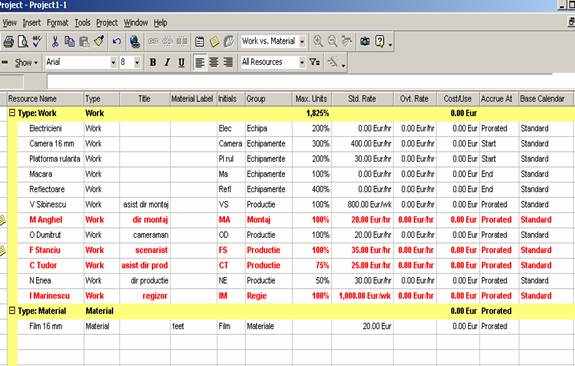Click the Print toolbar icon
The width and height of the screenshot is (575, 366).
click(8, 41)
